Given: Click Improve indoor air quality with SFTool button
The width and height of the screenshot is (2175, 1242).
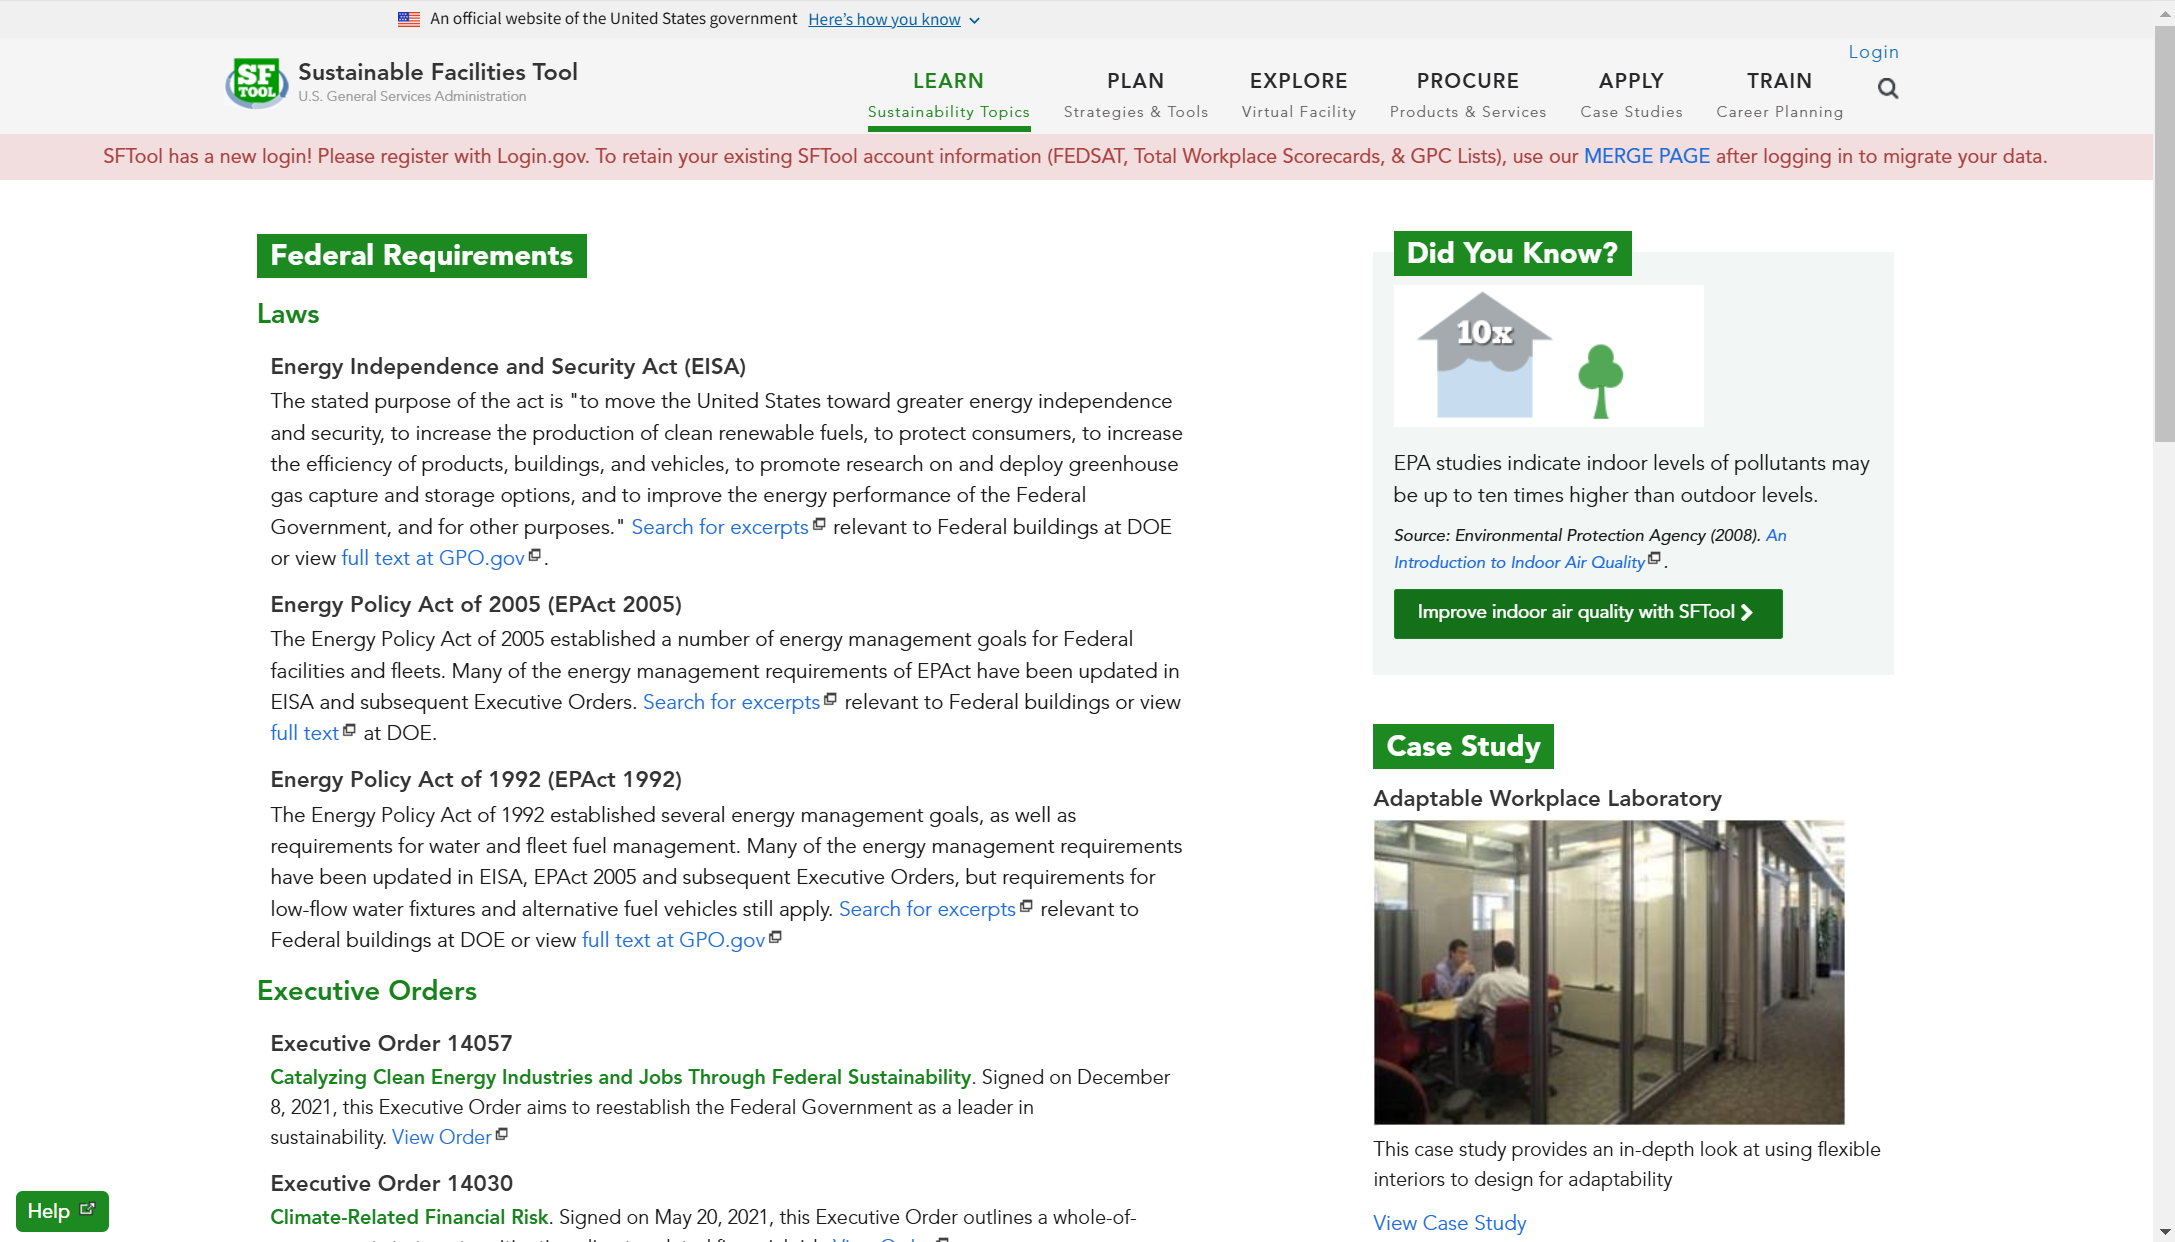Looking at the screenshot, I should pyautogui.click(x=1586, y=611).
